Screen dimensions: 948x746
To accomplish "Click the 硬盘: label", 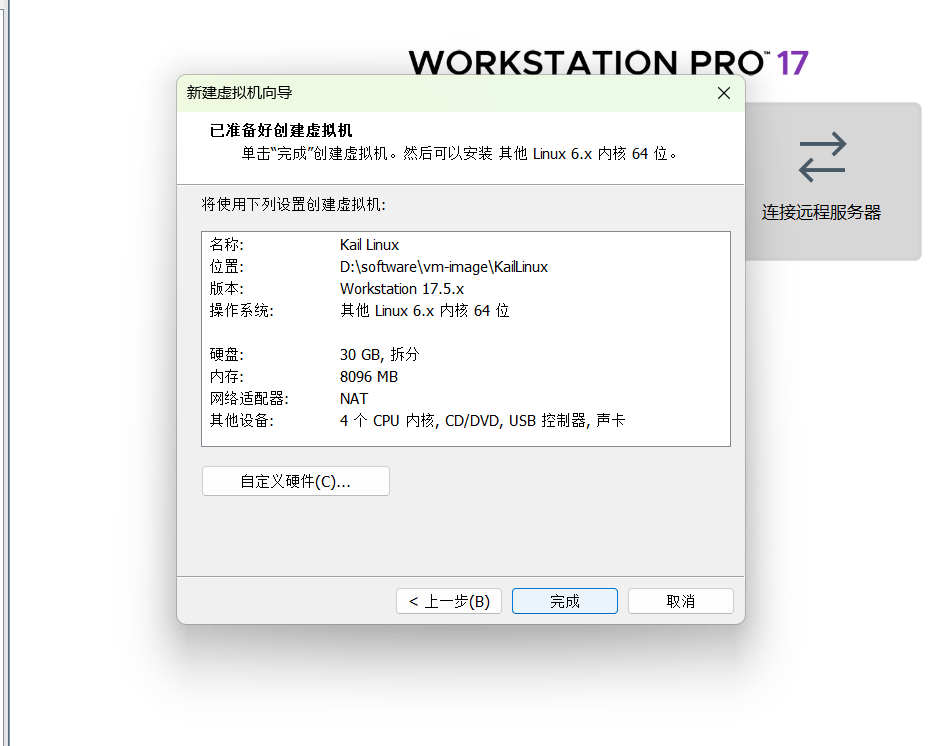I will 227,354.
